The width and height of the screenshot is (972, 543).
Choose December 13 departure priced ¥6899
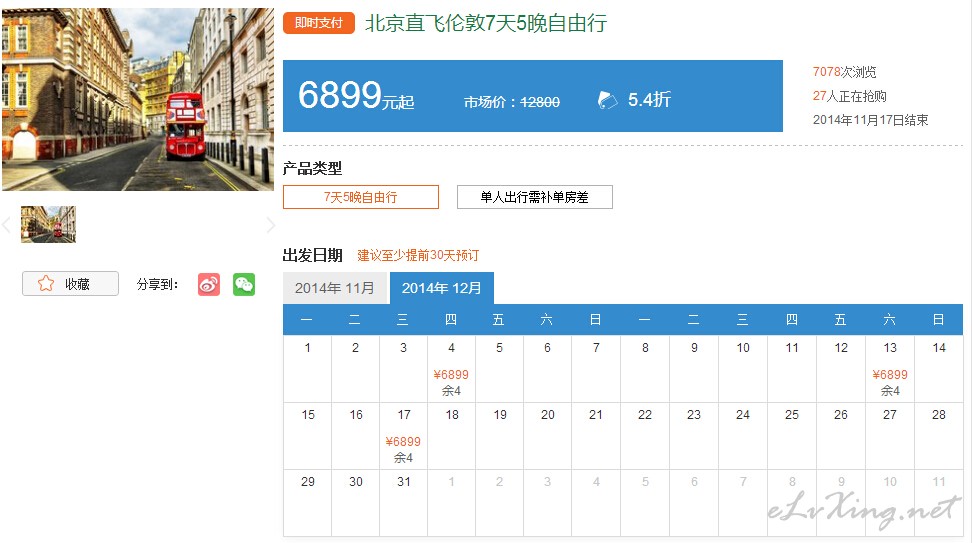(x=890, y=369)
